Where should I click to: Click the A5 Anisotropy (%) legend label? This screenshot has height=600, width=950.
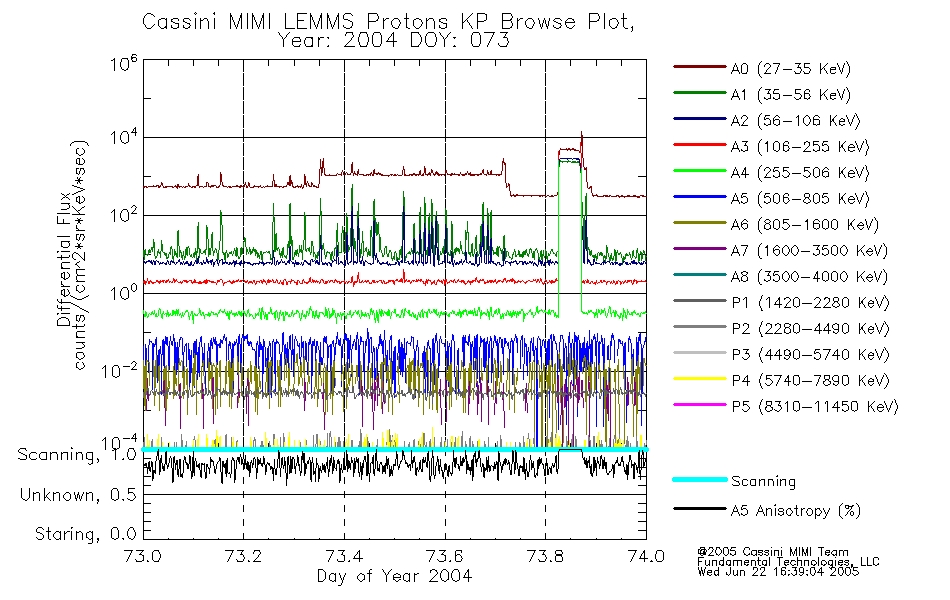point(796,511)
